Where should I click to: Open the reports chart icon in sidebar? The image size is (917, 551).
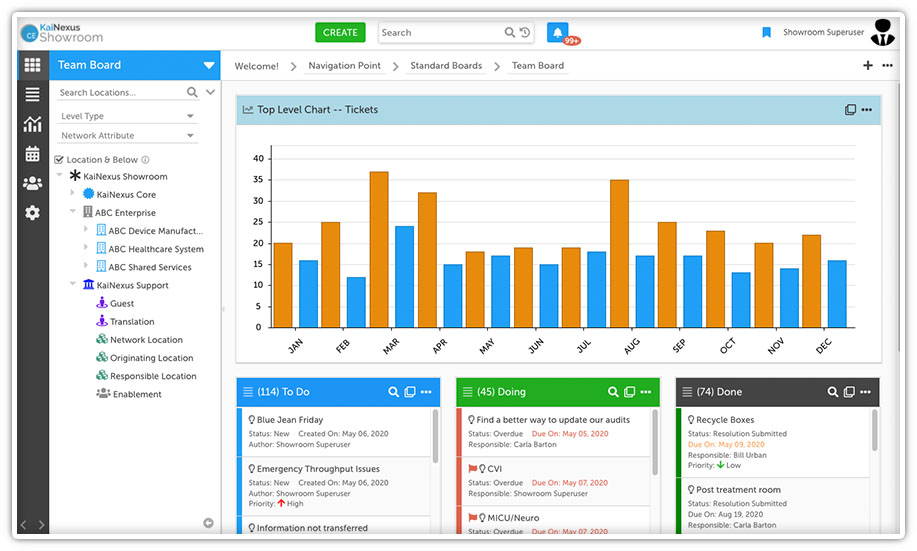click(x=33, y=124)
